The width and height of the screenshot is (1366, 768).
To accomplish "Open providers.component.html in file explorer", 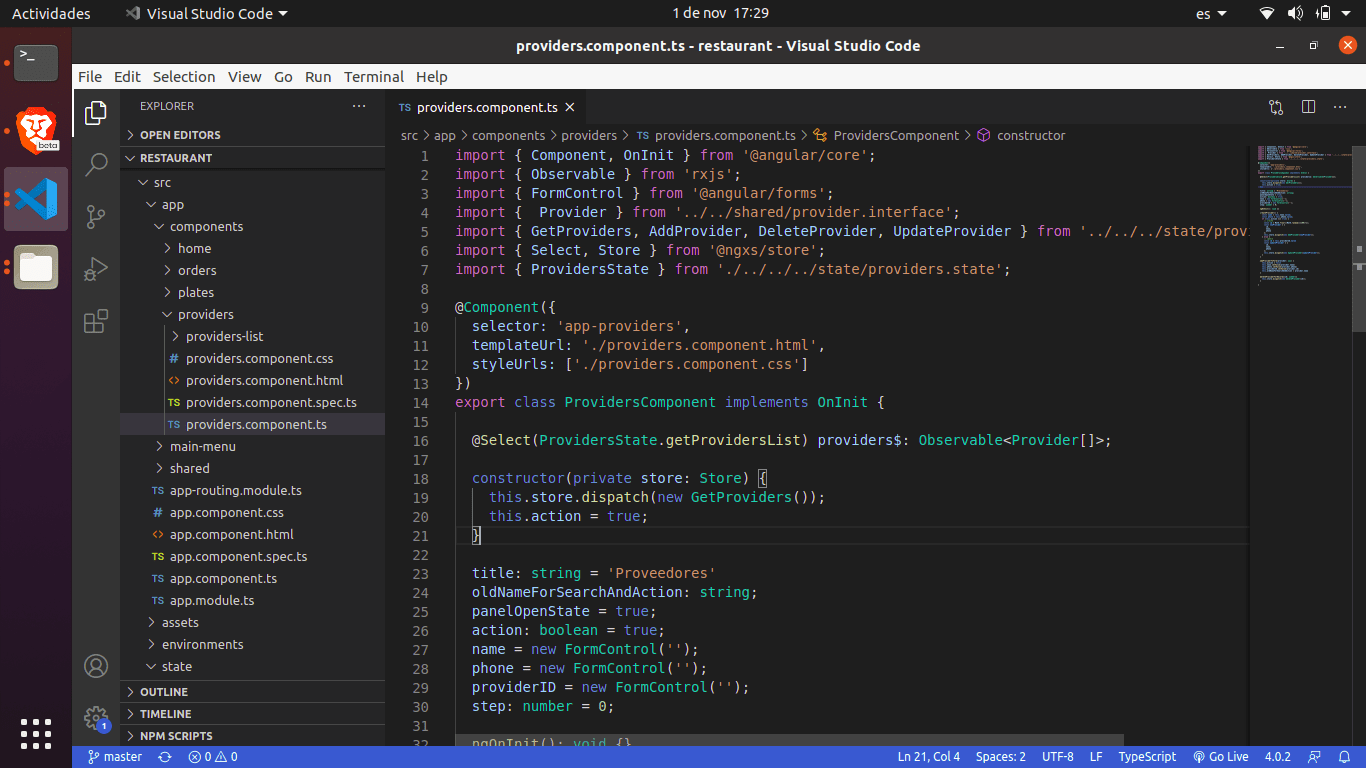I will click(x=264, y=380).
